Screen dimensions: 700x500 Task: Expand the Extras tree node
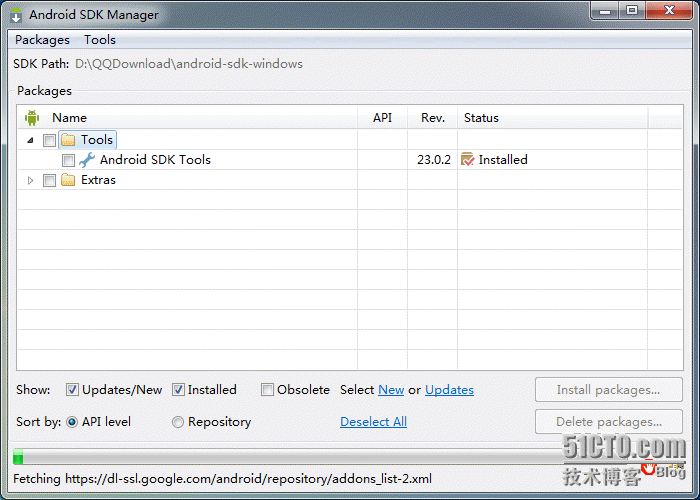coord(30,180)
